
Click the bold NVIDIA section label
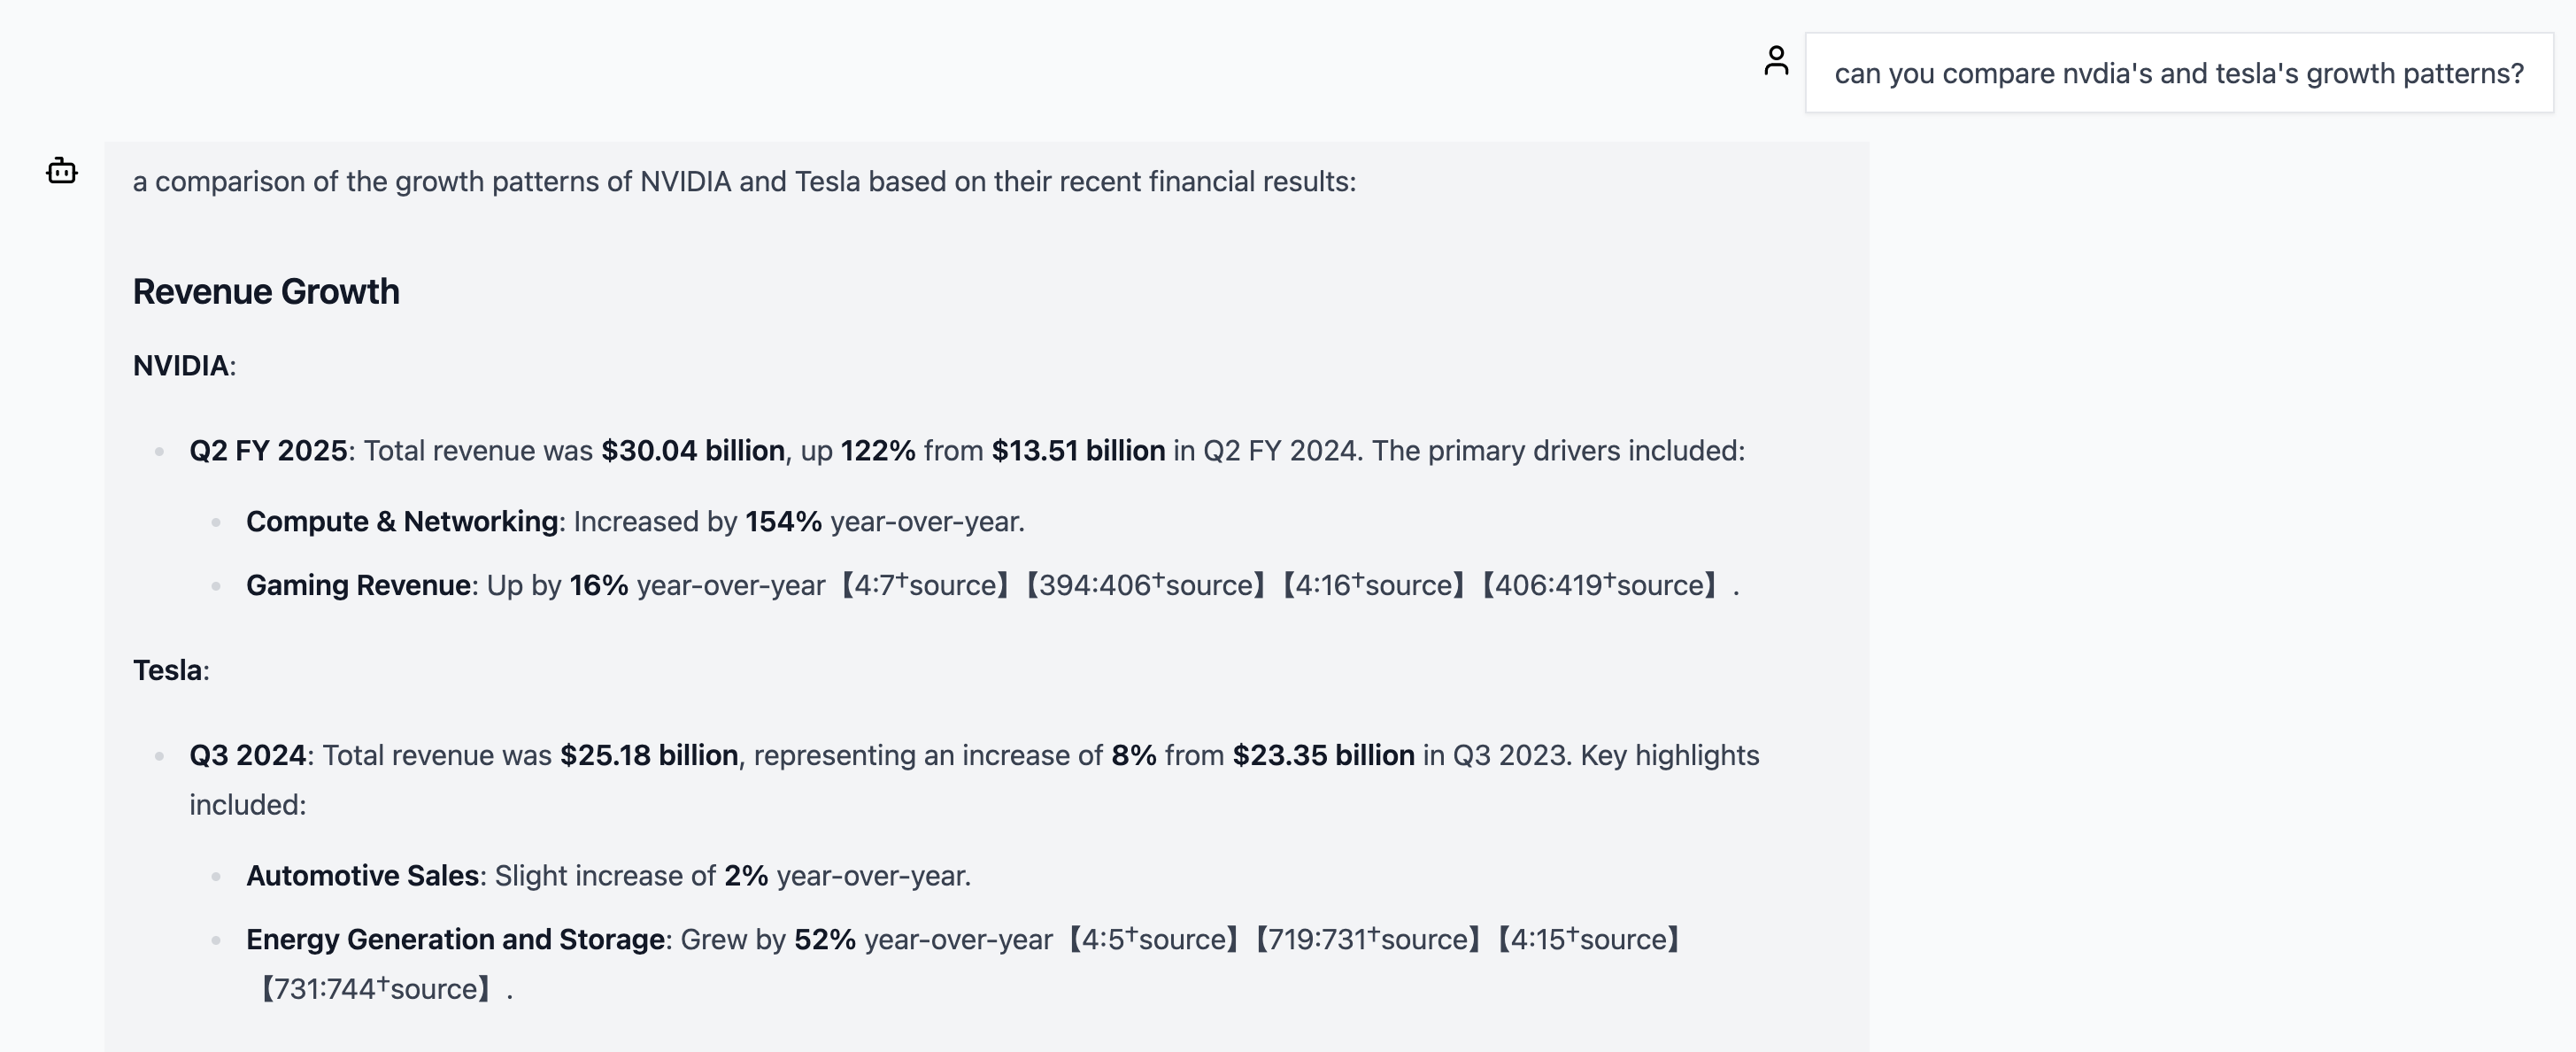[181, 365]
